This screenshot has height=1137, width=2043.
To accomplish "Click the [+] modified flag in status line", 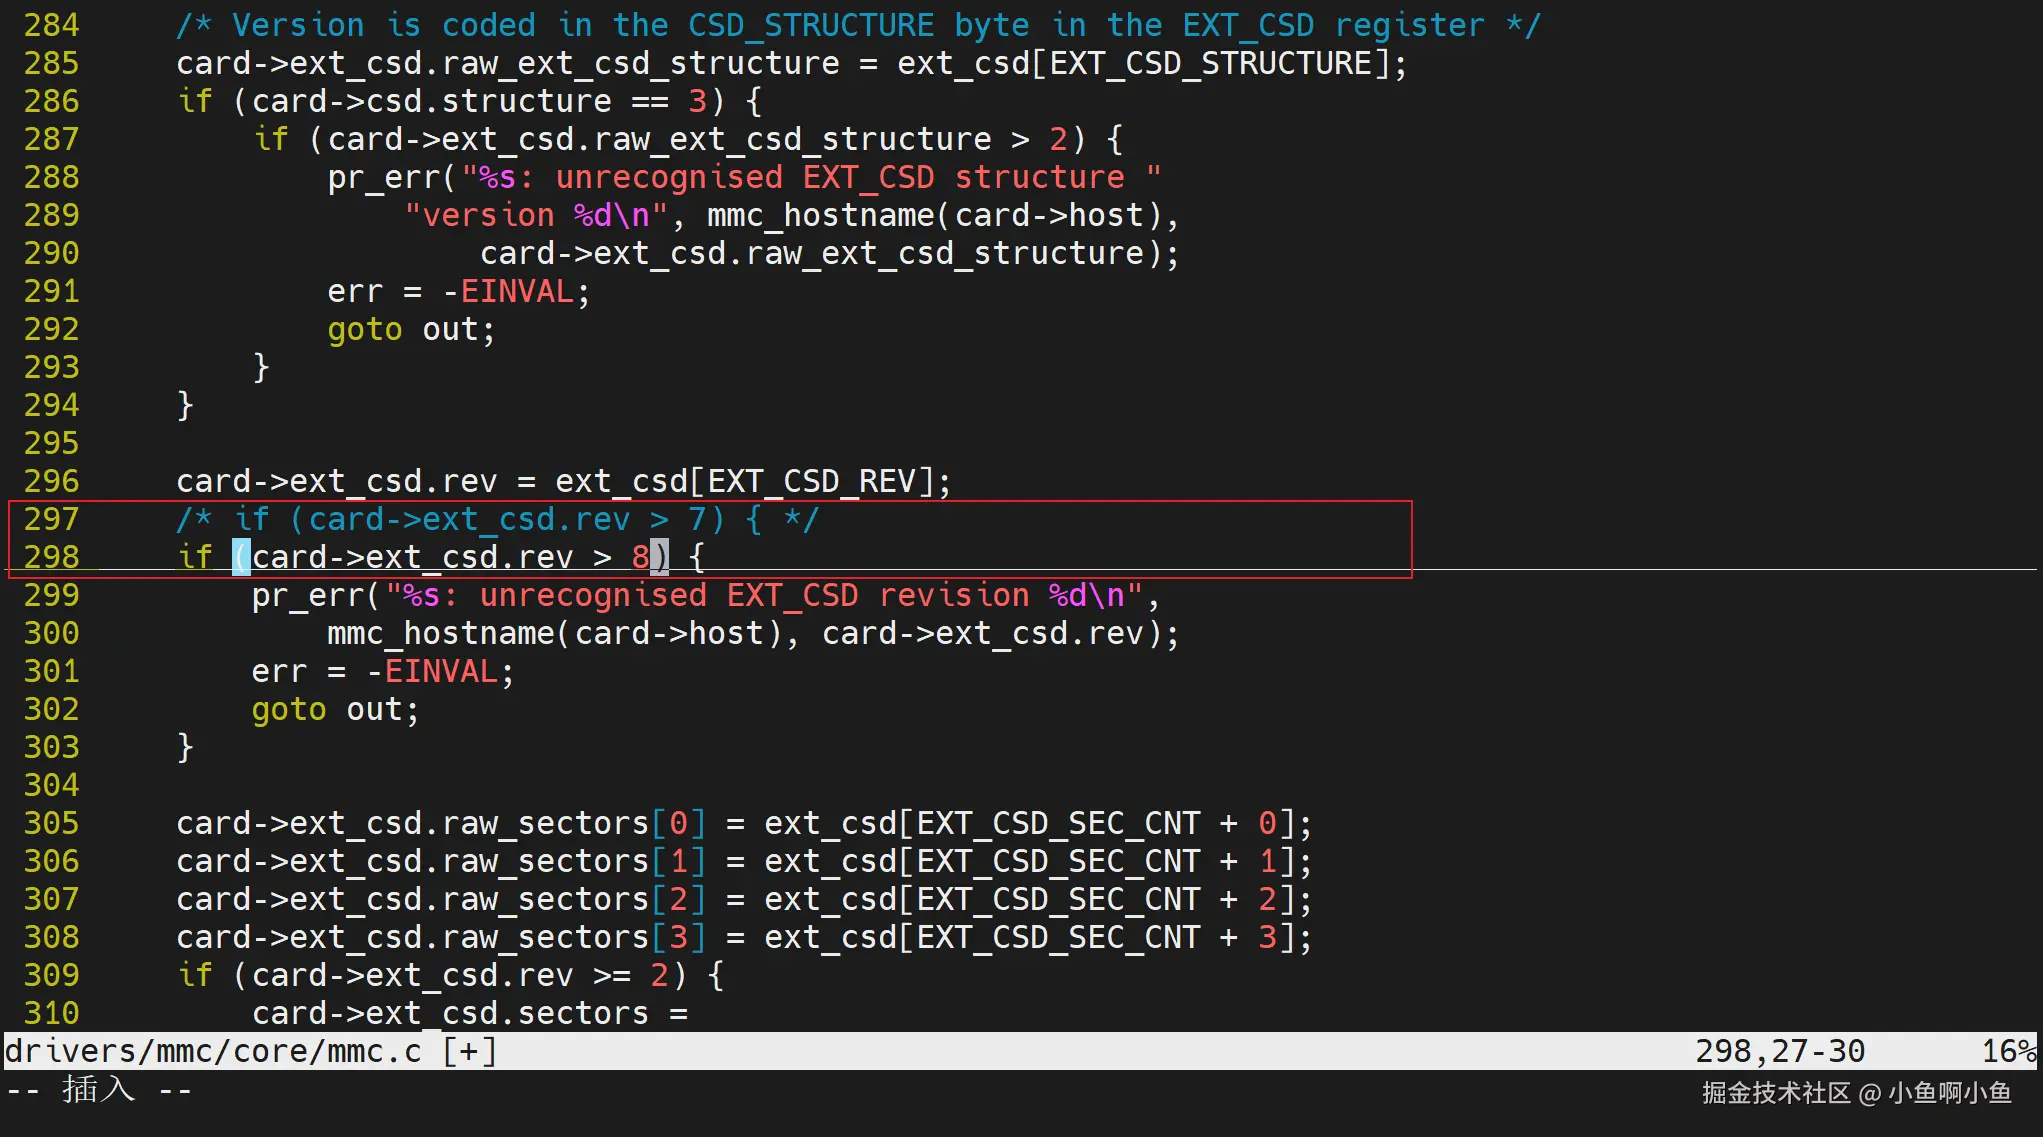I will tap(470, 1051).
